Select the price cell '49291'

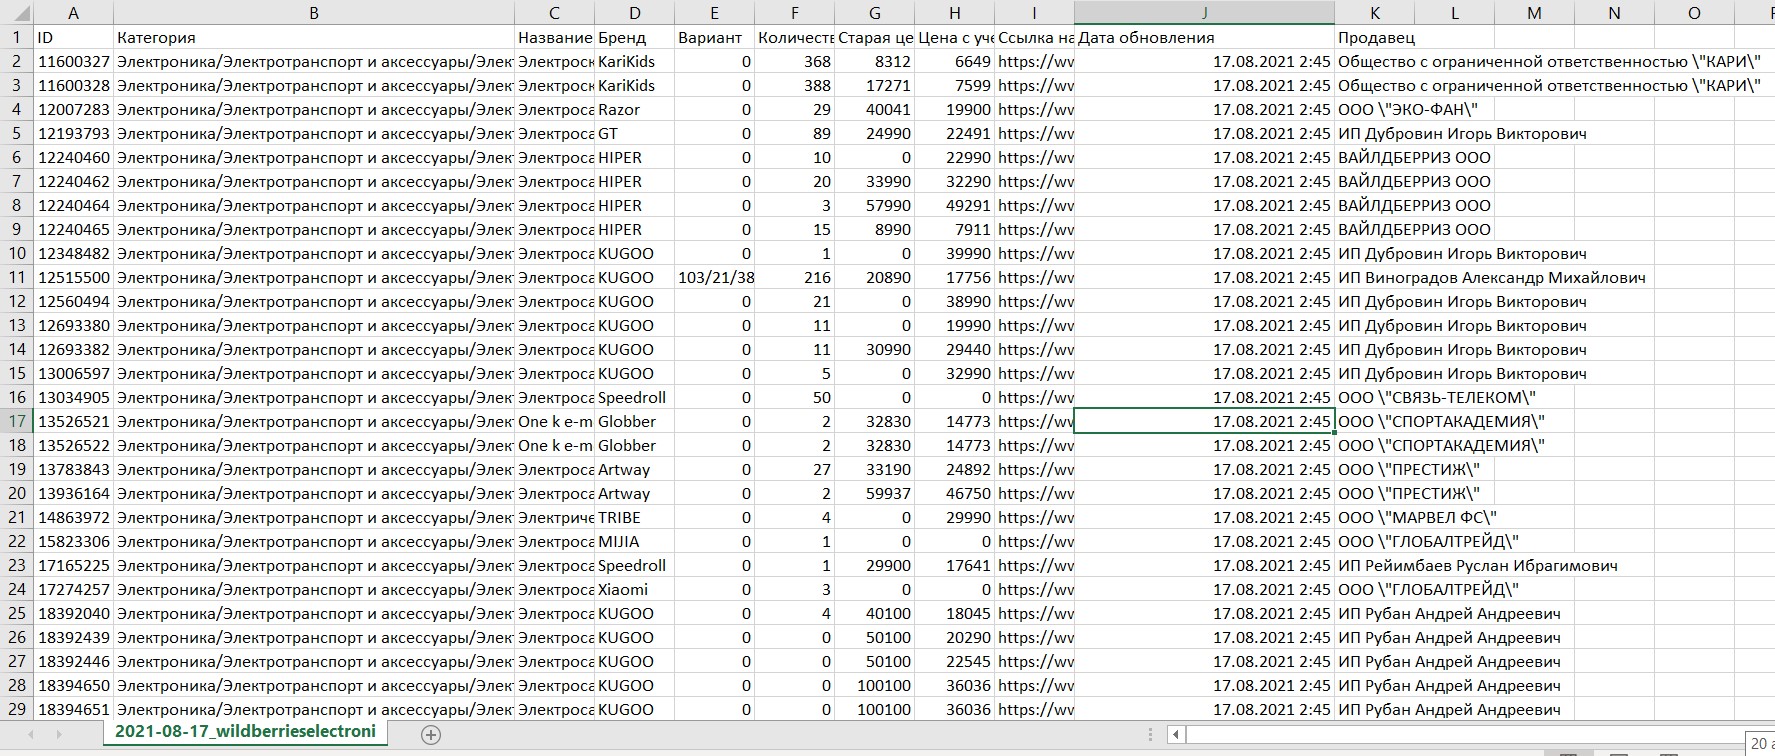tap(955, 206)
